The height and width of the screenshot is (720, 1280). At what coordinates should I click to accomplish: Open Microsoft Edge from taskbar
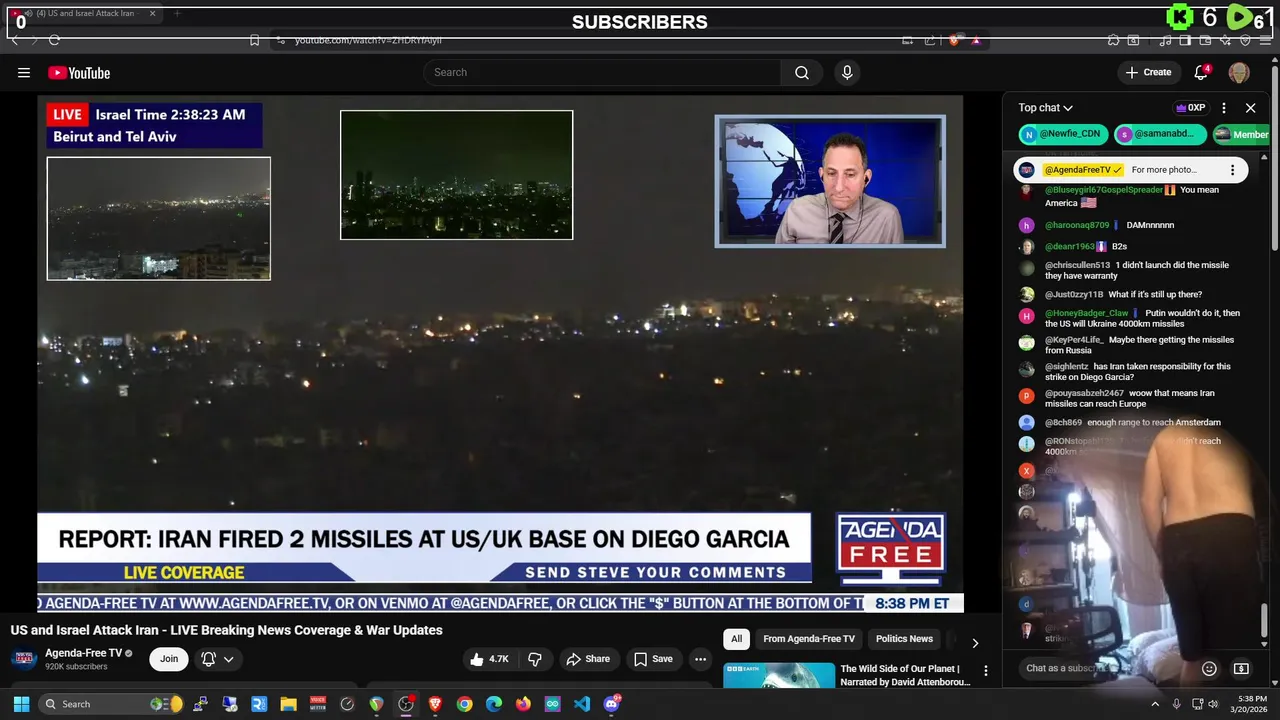[494, 704]
